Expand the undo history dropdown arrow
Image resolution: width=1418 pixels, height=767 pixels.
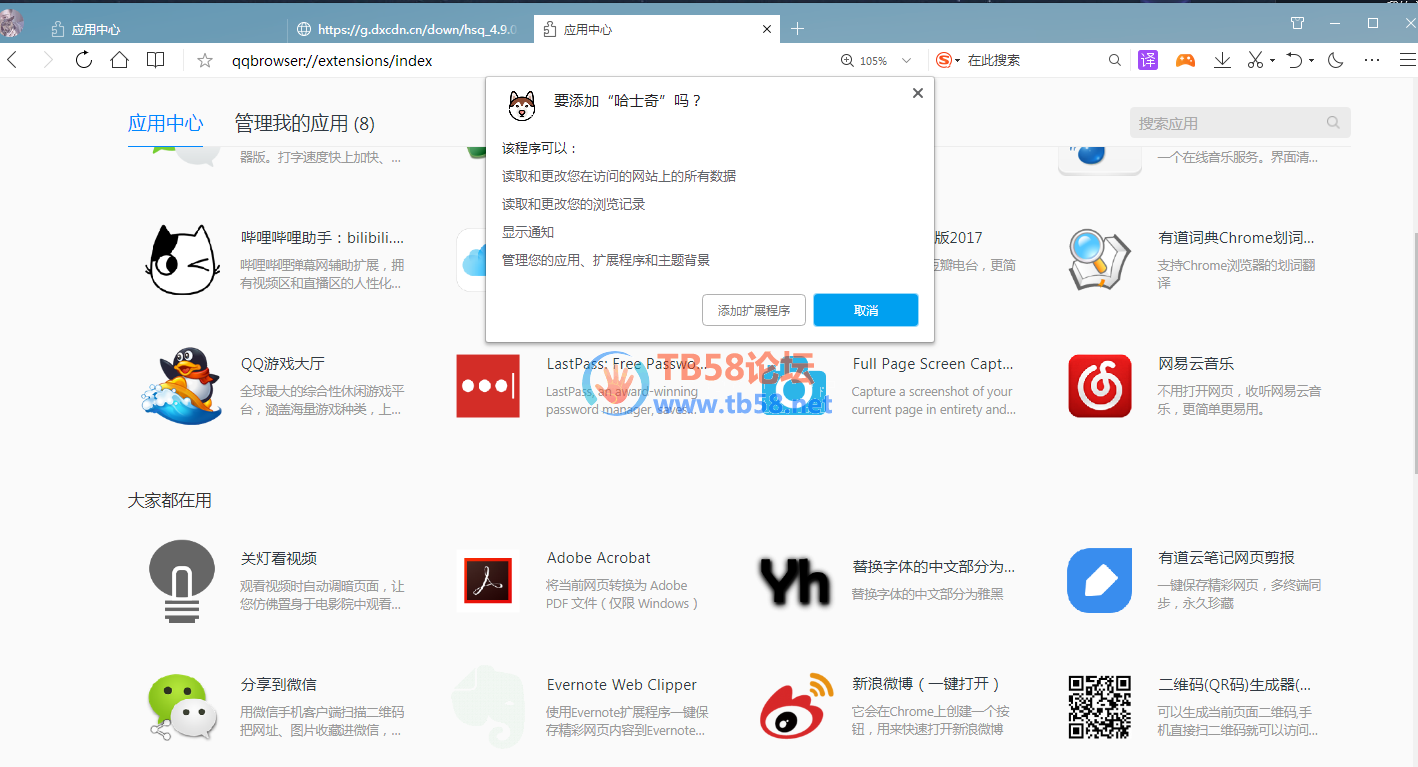(x=1311, y=61)
